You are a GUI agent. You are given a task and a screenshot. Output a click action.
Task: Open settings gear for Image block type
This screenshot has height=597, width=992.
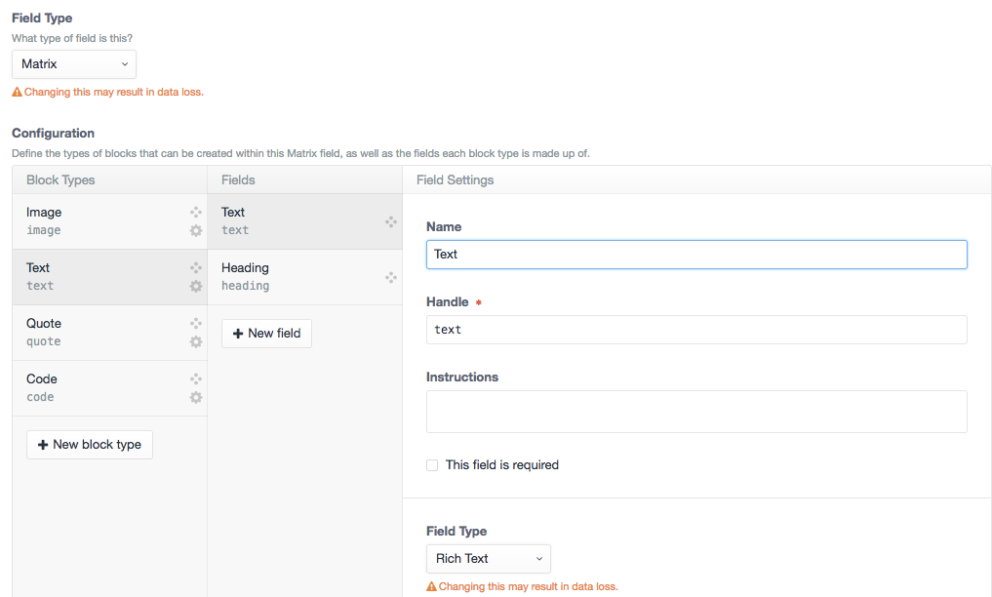196,231
